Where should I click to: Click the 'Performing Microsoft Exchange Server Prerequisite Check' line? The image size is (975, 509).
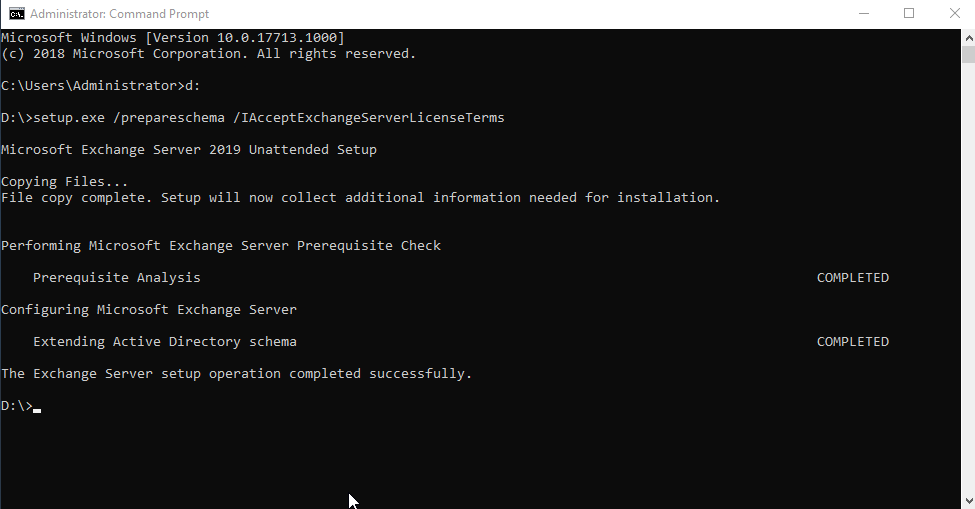click(221, 245)
